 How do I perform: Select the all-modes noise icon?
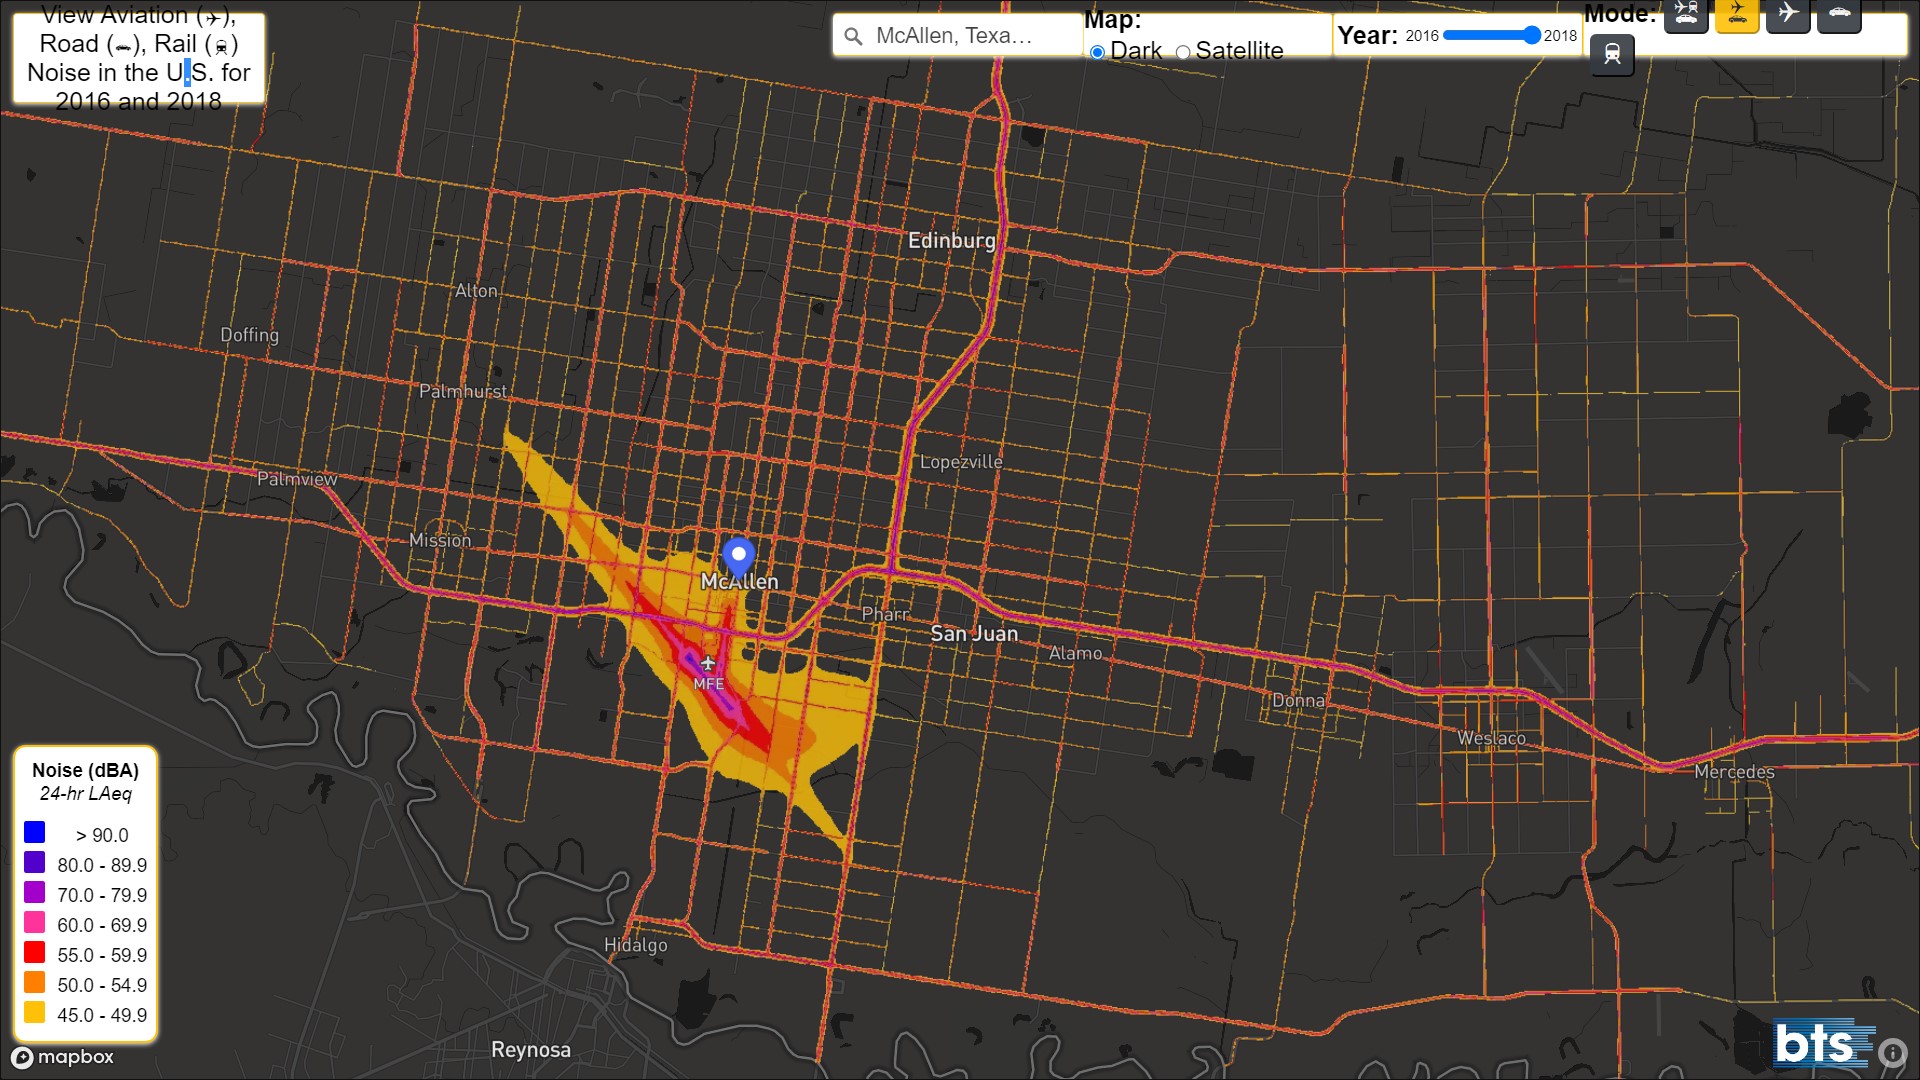pyautogui.click(x=1686, y=15)
